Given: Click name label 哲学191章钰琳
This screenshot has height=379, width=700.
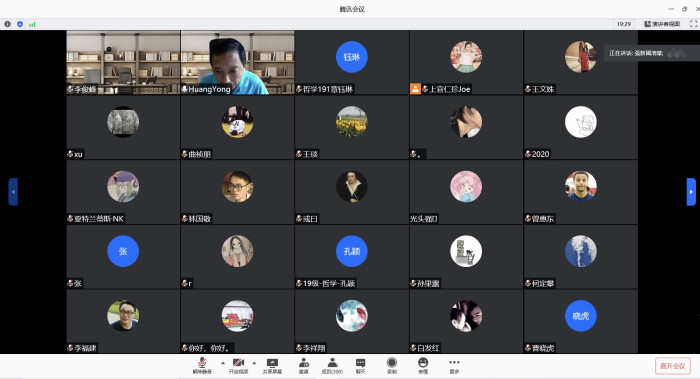Looking at the screenshot, I should coord(328,89).
